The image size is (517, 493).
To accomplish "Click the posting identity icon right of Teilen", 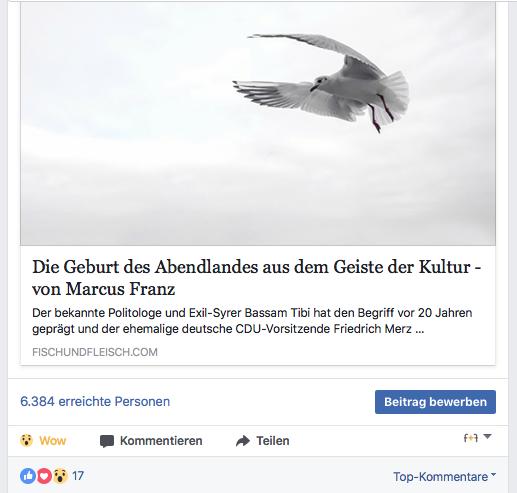I will click(x=471, y=438).
